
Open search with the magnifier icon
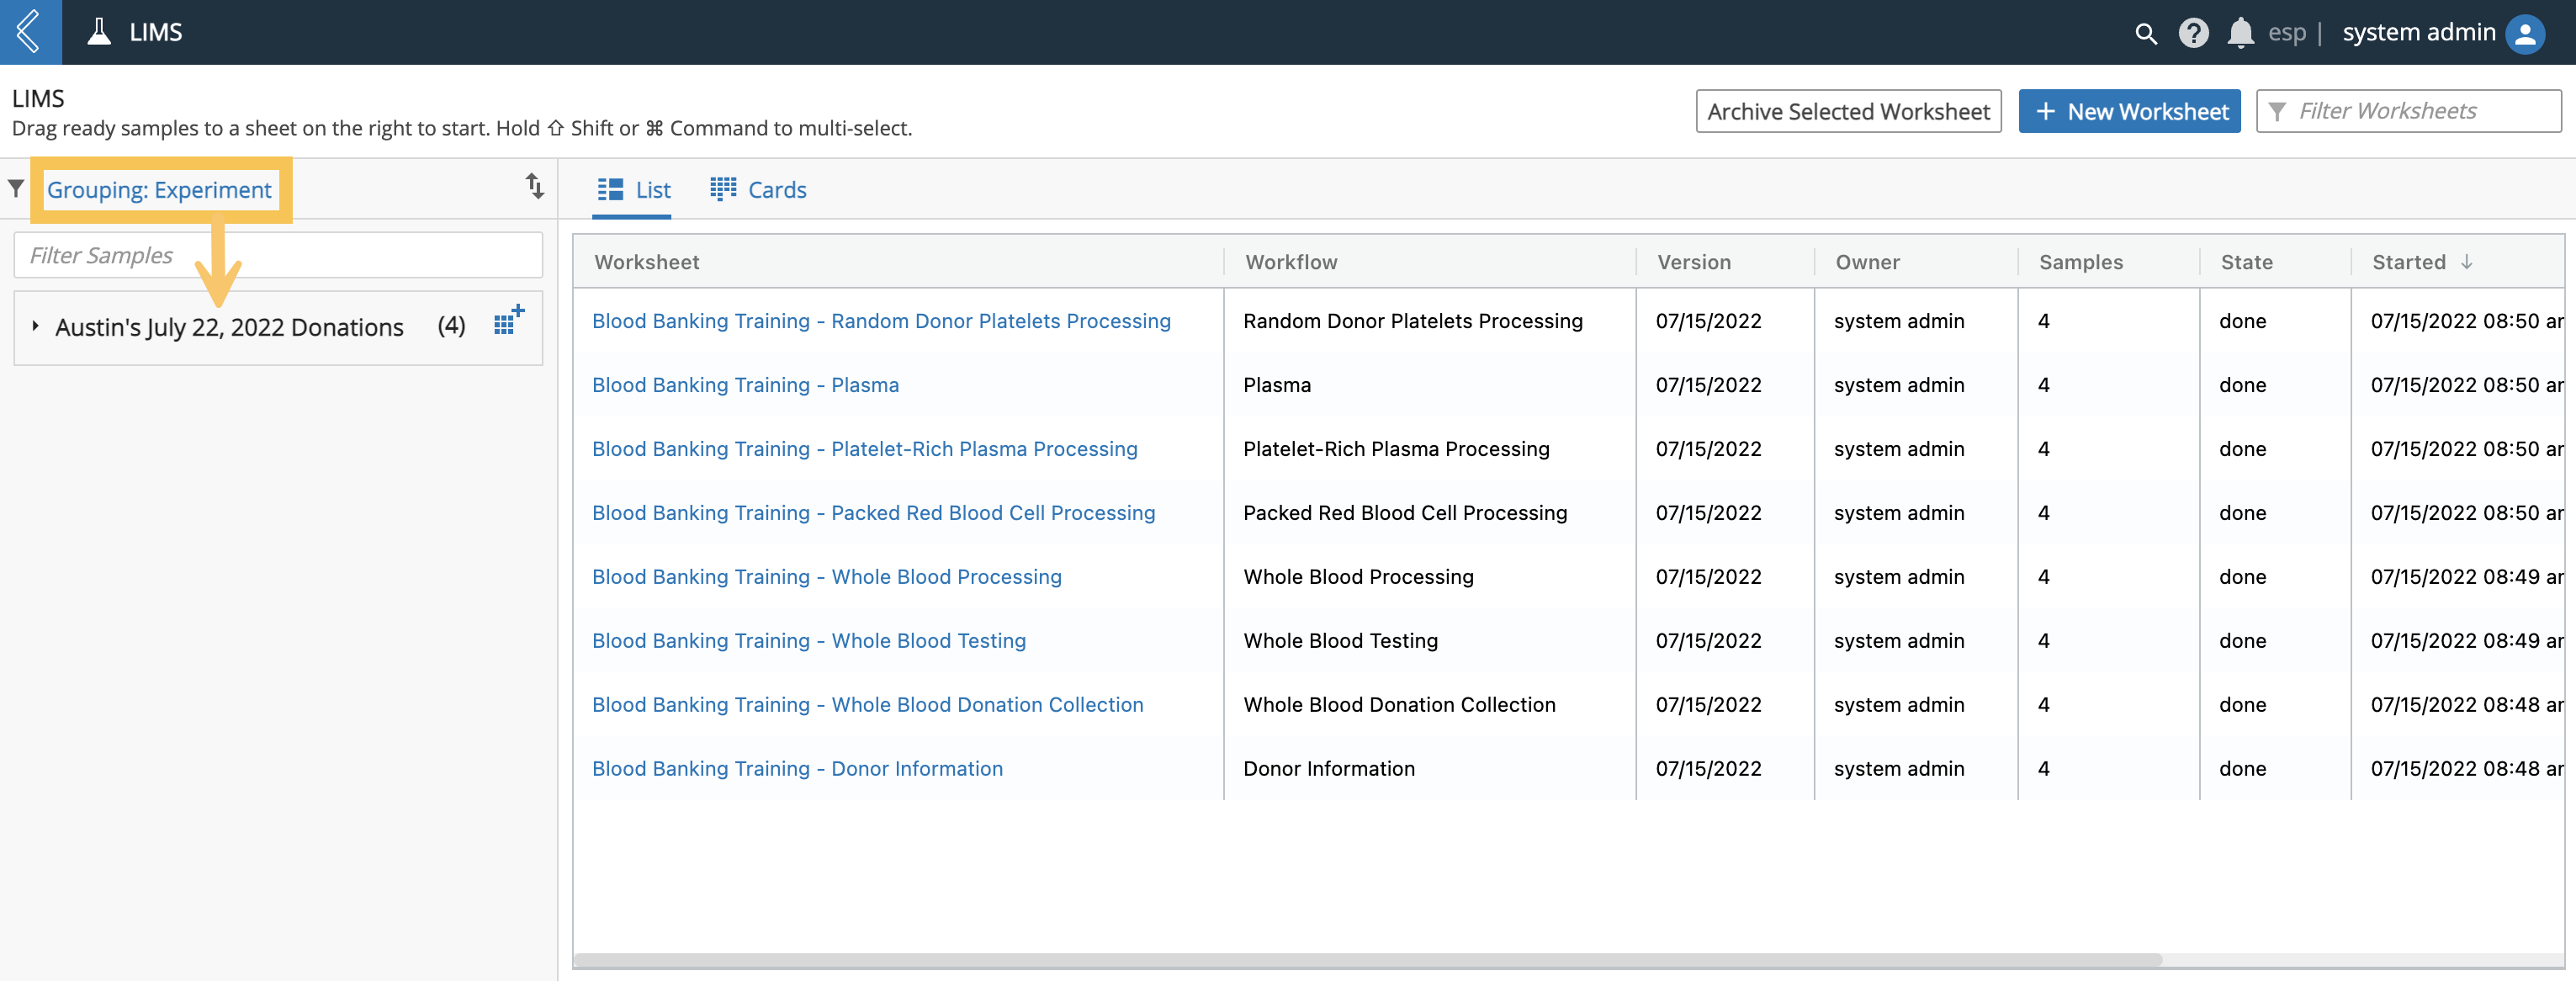[x=2146, y=33]
